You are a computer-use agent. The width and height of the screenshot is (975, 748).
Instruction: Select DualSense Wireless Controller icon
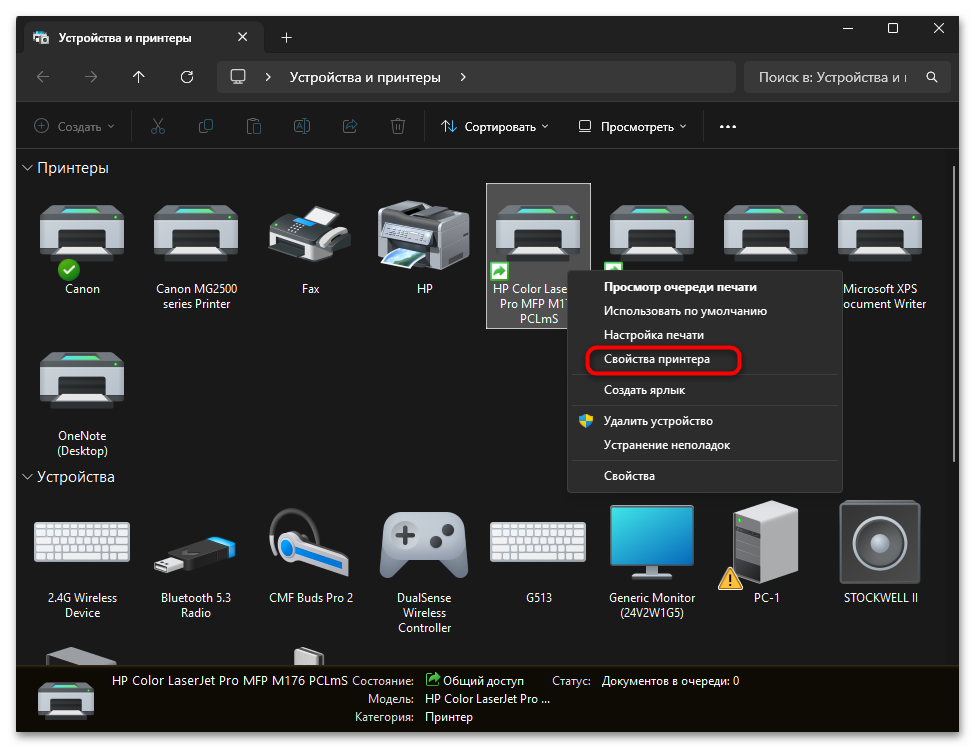pyautogui.click(x=424, y=545)
